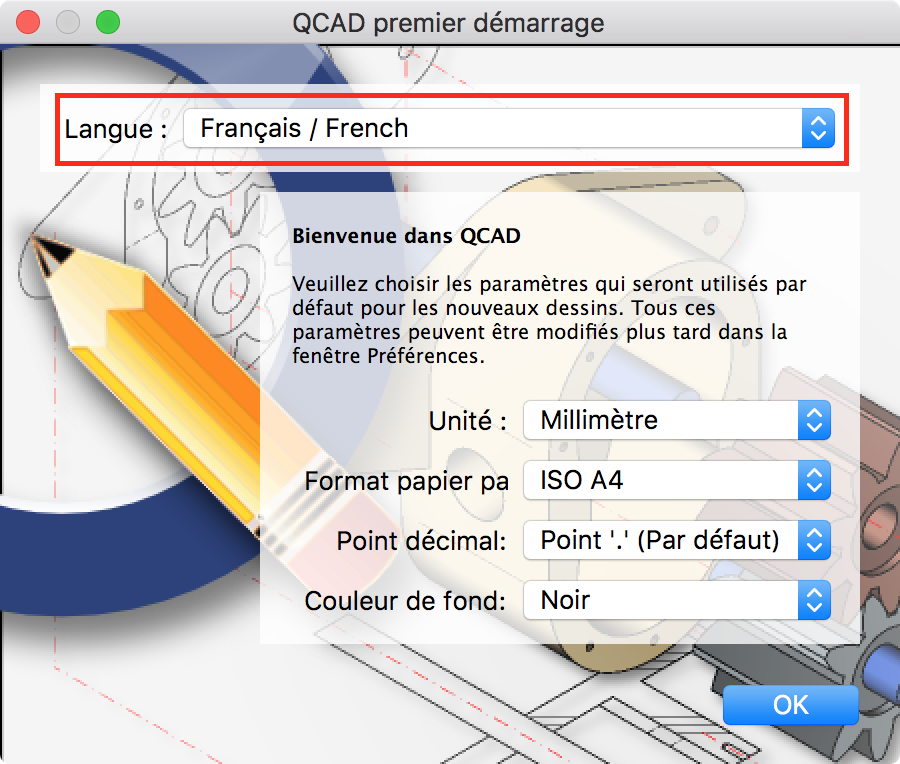Click the Unité label
Viewport: 900px width, 764px height.
click(467, 421)
